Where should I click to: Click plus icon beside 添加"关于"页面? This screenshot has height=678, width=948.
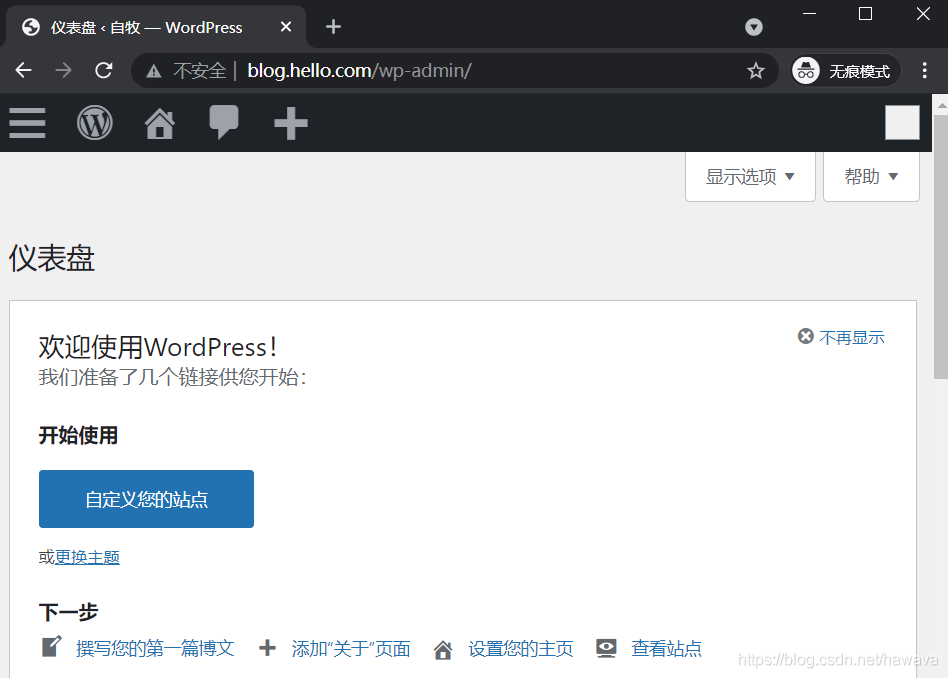coord(267,648)
